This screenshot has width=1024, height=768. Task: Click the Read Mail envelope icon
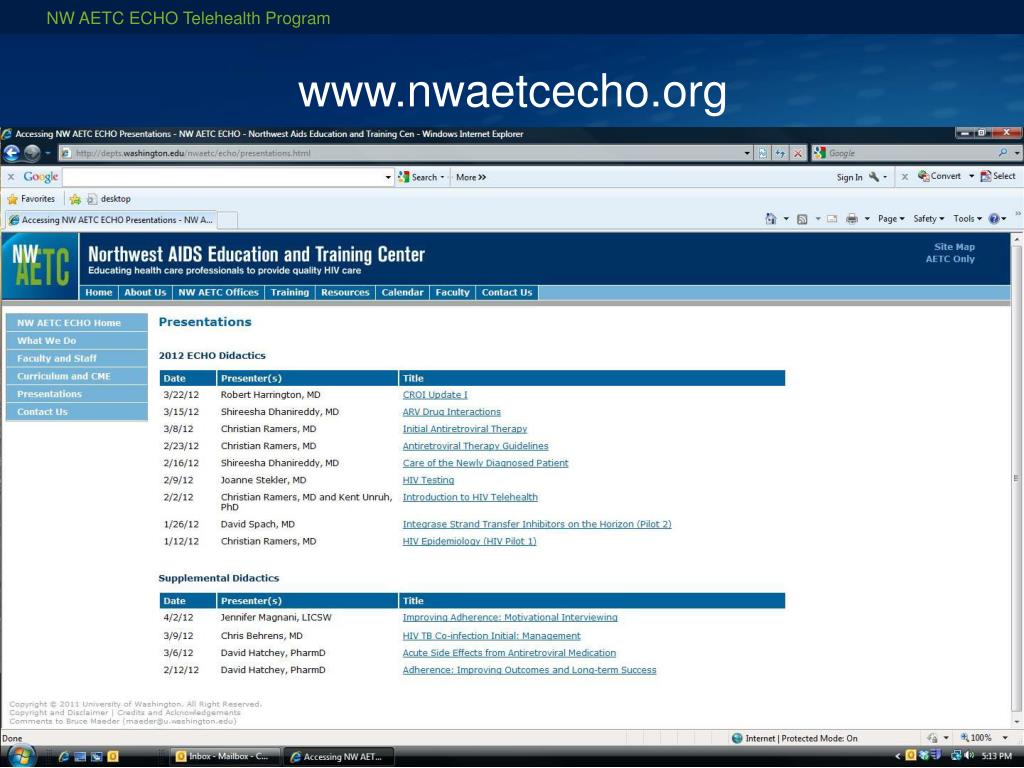(832, 219)
